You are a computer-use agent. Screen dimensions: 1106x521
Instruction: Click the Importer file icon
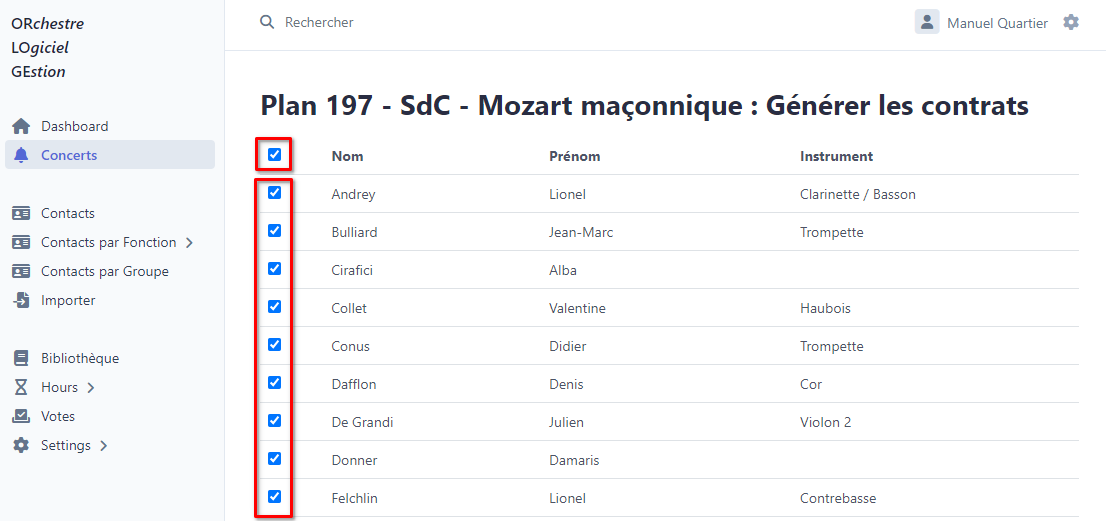click(x=21, y=301)
